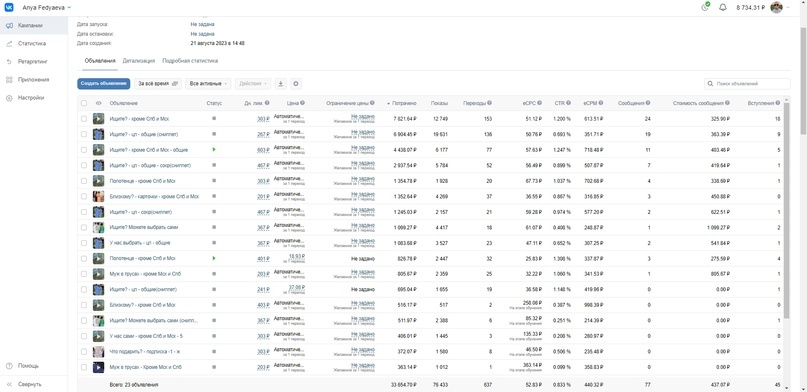Click help icon next to CTR header

pyautogui.click(x=569, y=103)
